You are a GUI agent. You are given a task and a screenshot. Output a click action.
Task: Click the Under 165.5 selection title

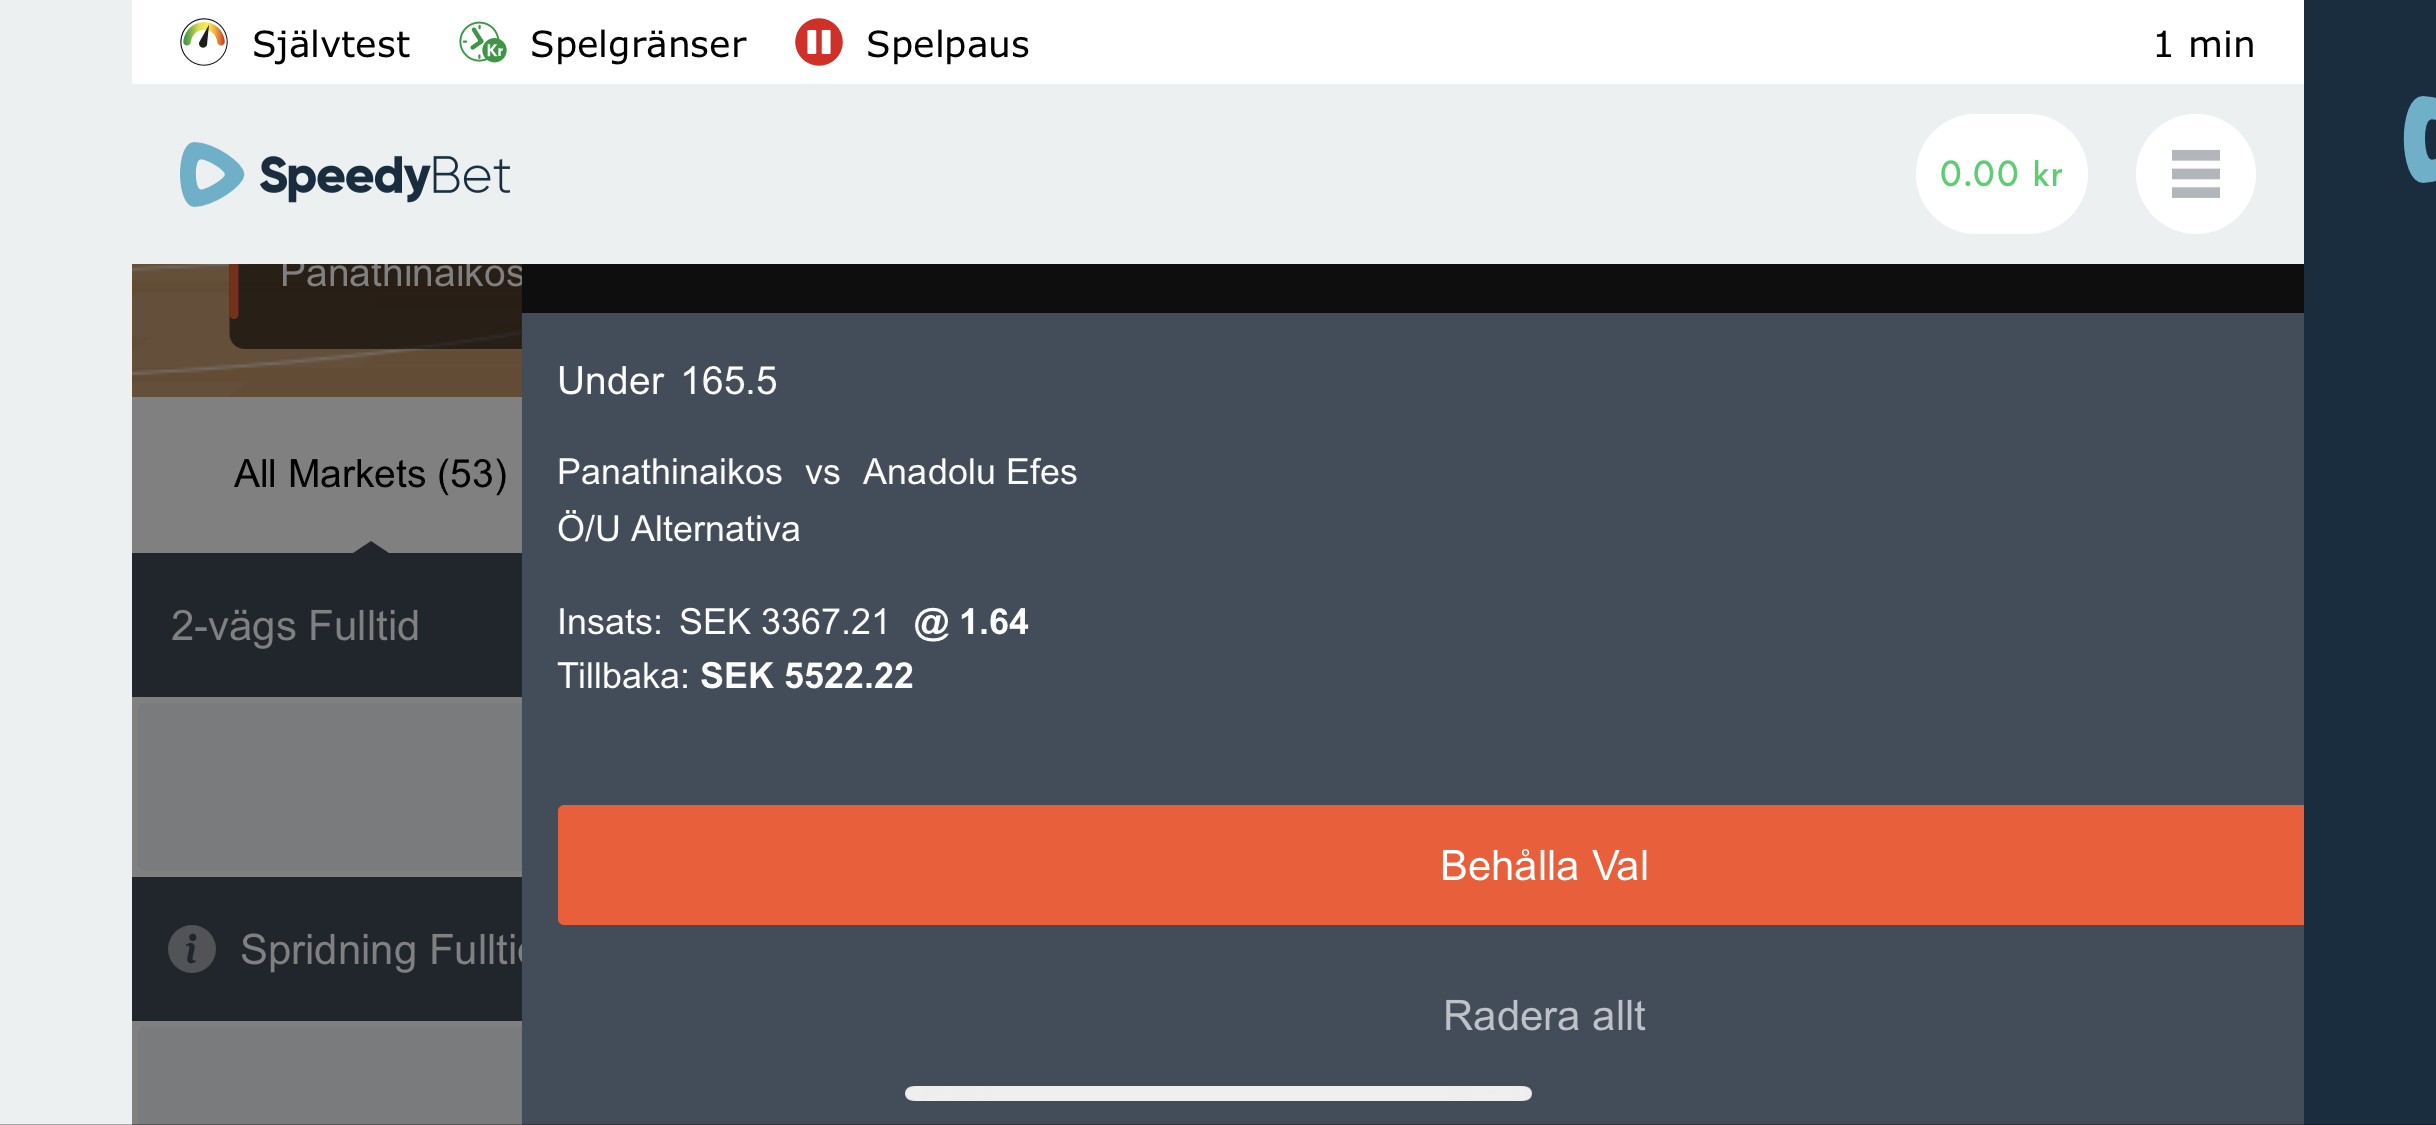click(x=667, y=381)
